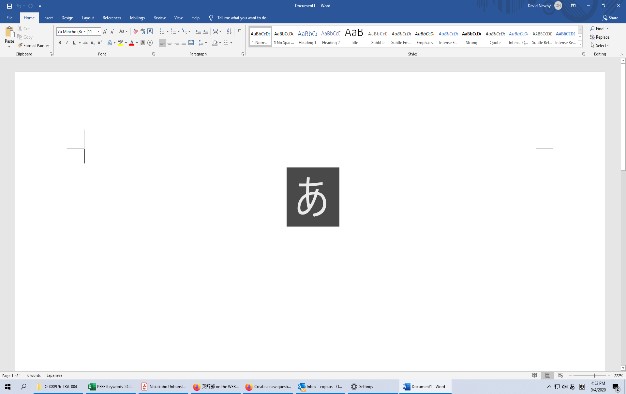Open the Change Case dropdown

[x=123, y=31]
